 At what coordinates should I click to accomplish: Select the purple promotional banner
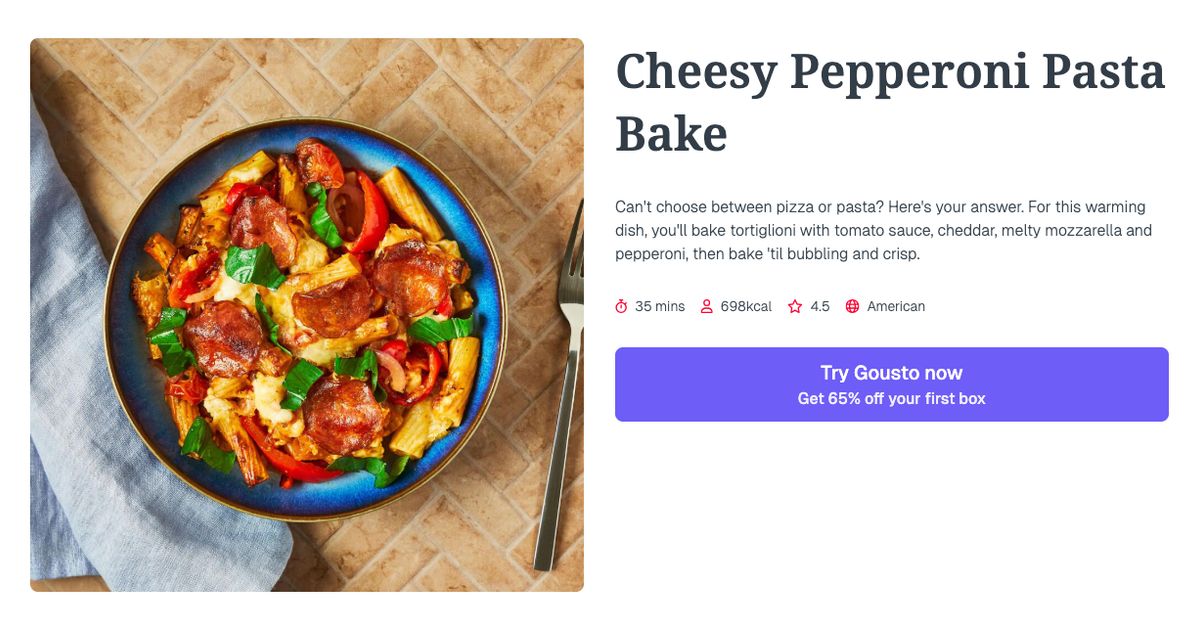[x=891, y=384]
